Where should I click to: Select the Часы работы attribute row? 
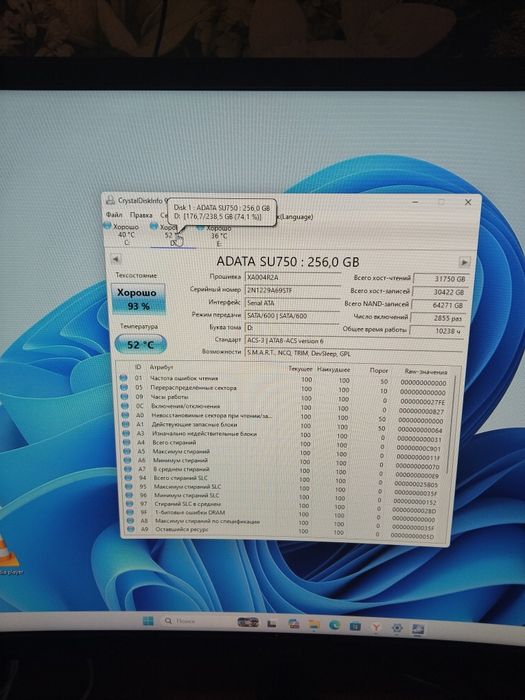click(x=283, y=399)
